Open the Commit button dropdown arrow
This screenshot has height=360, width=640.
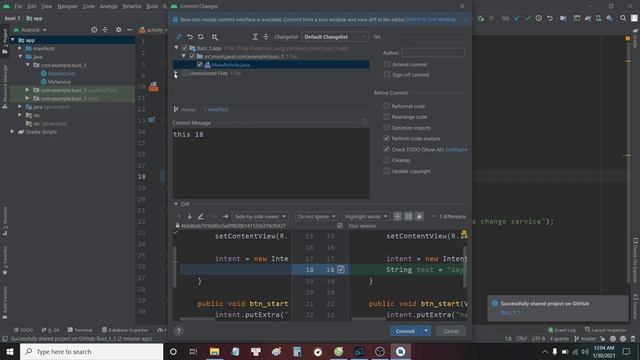coord(426,331)
